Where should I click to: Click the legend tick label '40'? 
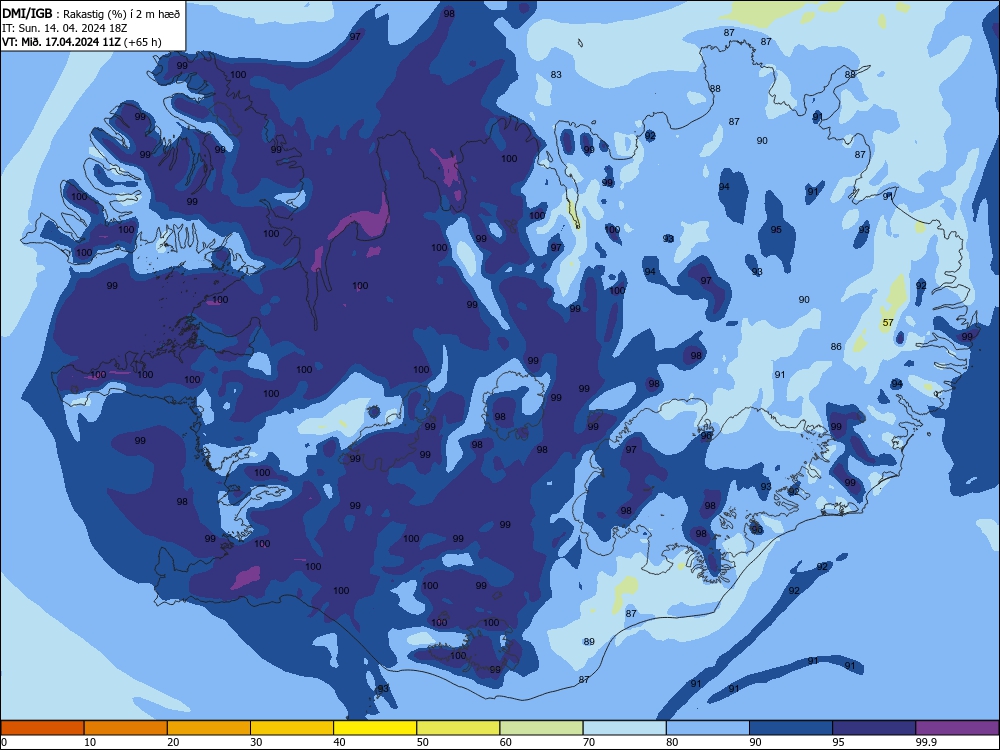click(339, 742)
